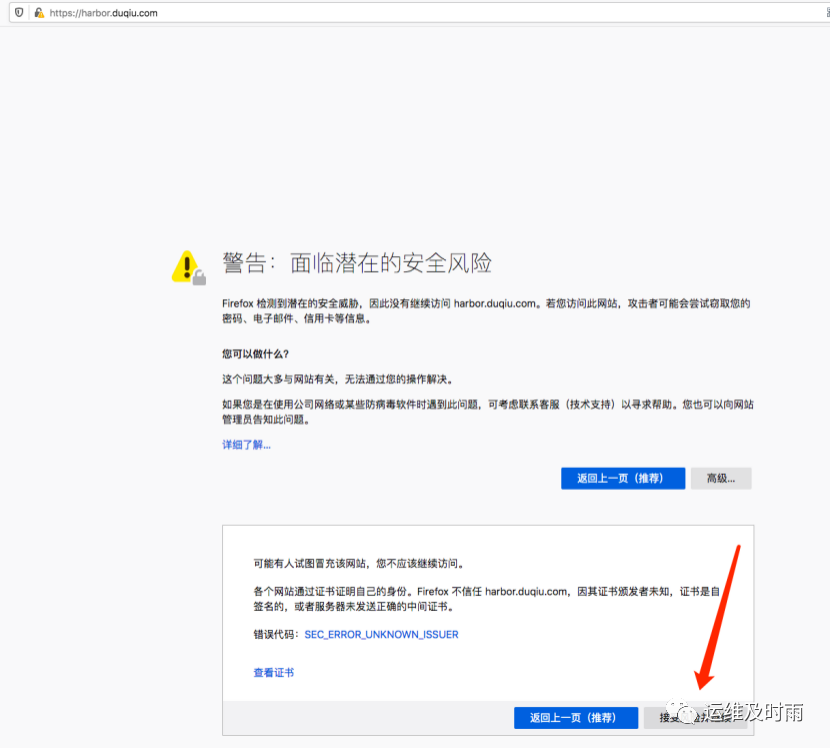Image resolution: width=830 pixels, height=748 pixels.
Task: Click the insecure connection padlock icon
Action: tap(39, 13)
